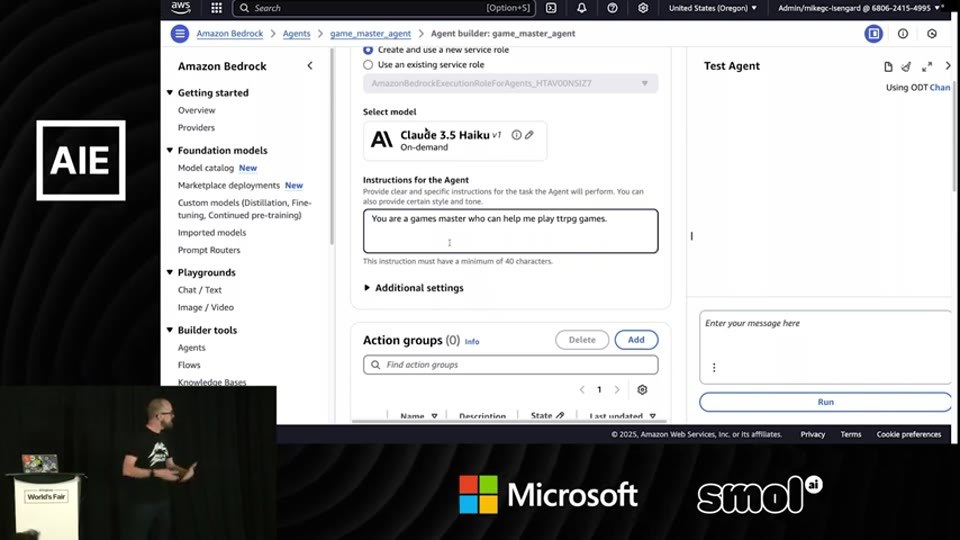Open the service role dropdown
The image size is (960, 540).
(x=511, y=83)
